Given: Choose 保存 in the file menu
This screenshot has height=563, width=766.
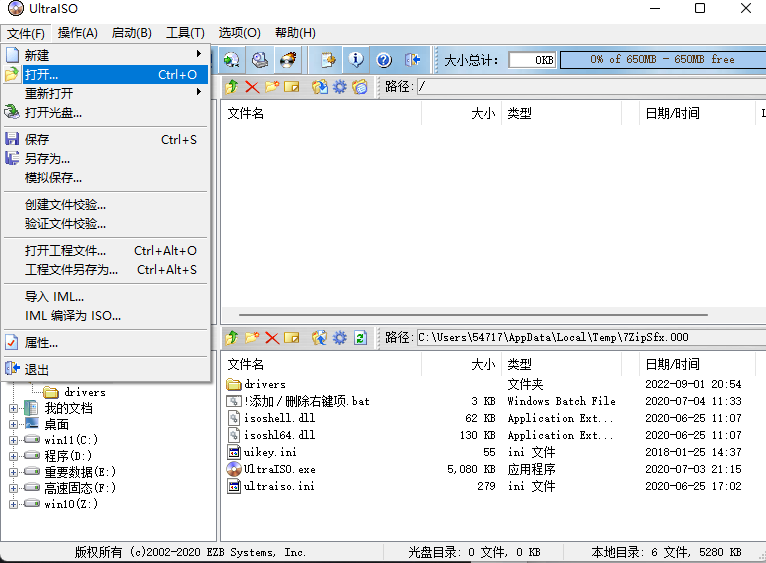Looking at the screenshot, I should pos(106,140).
